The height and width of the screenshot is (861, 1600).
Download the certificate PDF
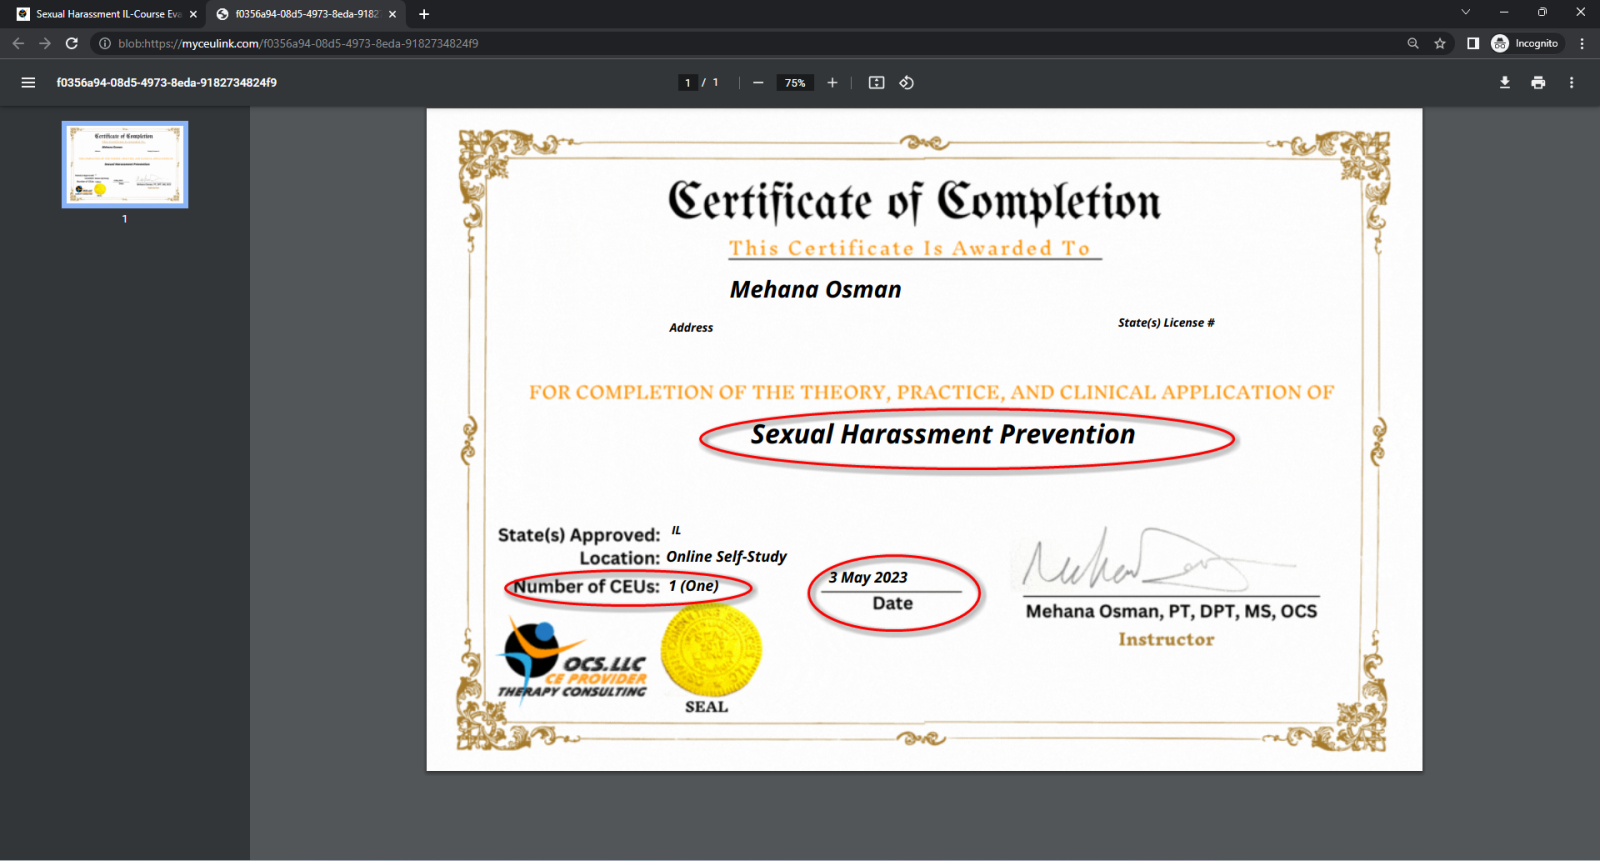coord(1504,83)
